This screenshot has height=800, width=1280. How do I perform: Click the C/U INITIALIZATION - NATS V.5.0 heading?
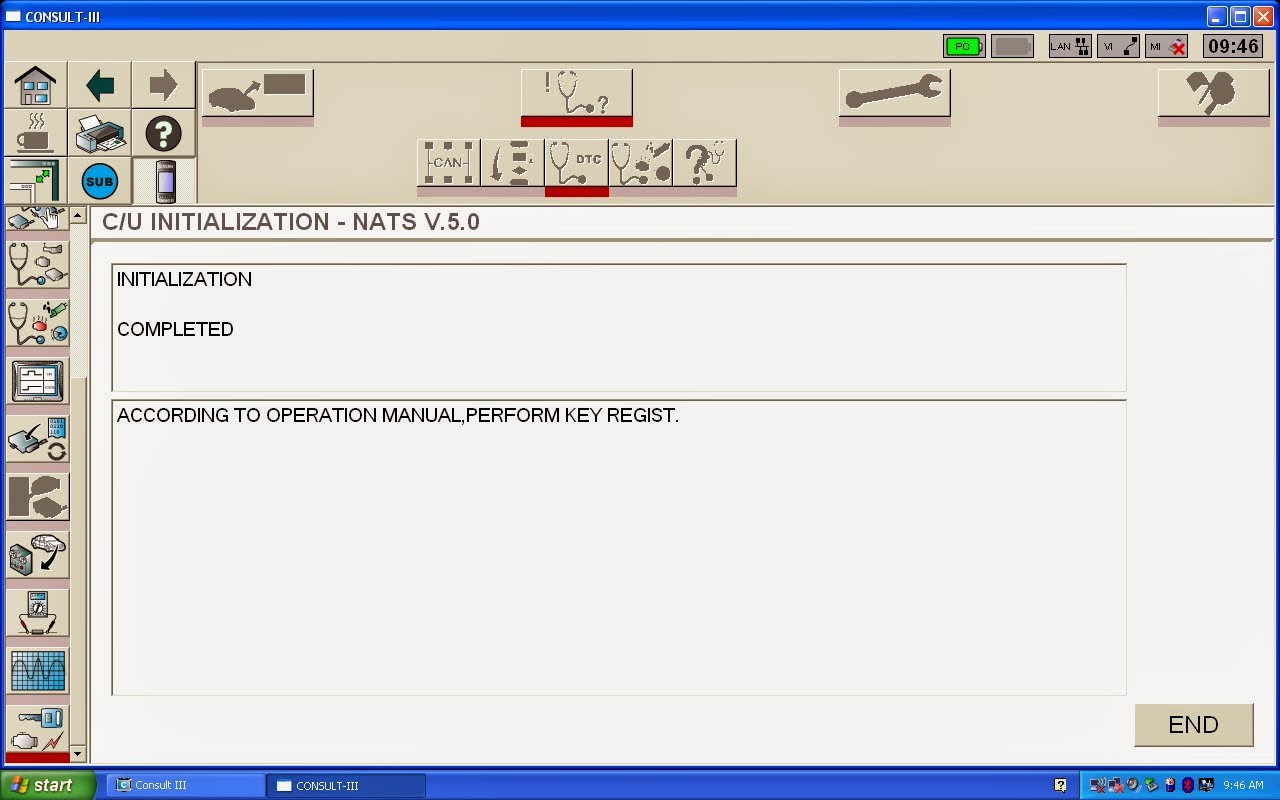(291, 222)
